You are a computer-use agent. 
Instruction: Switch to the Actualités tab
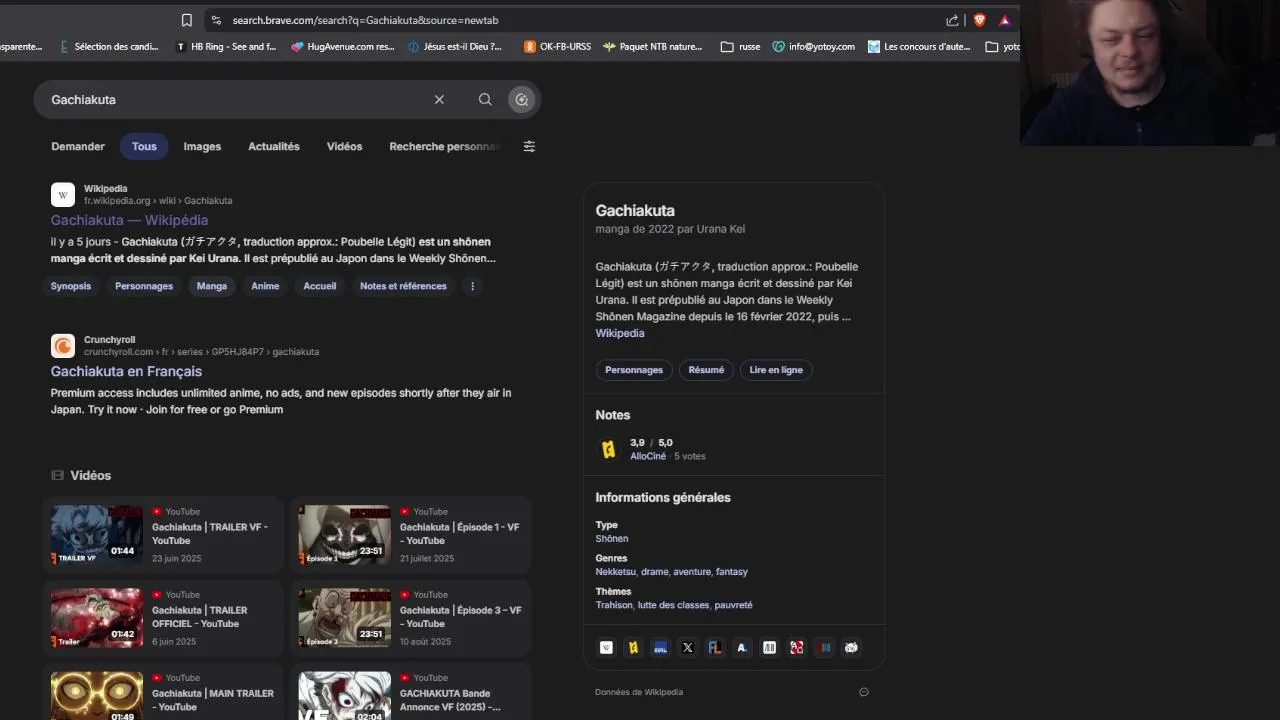coord(274,146)
